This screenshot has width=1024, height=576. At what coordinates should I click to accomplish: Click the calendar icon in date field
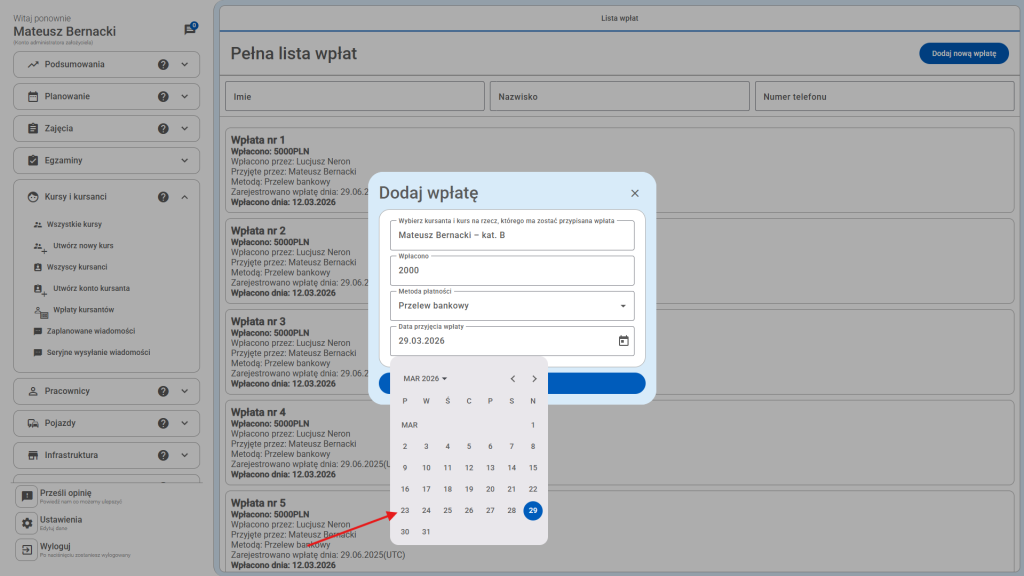623,341
